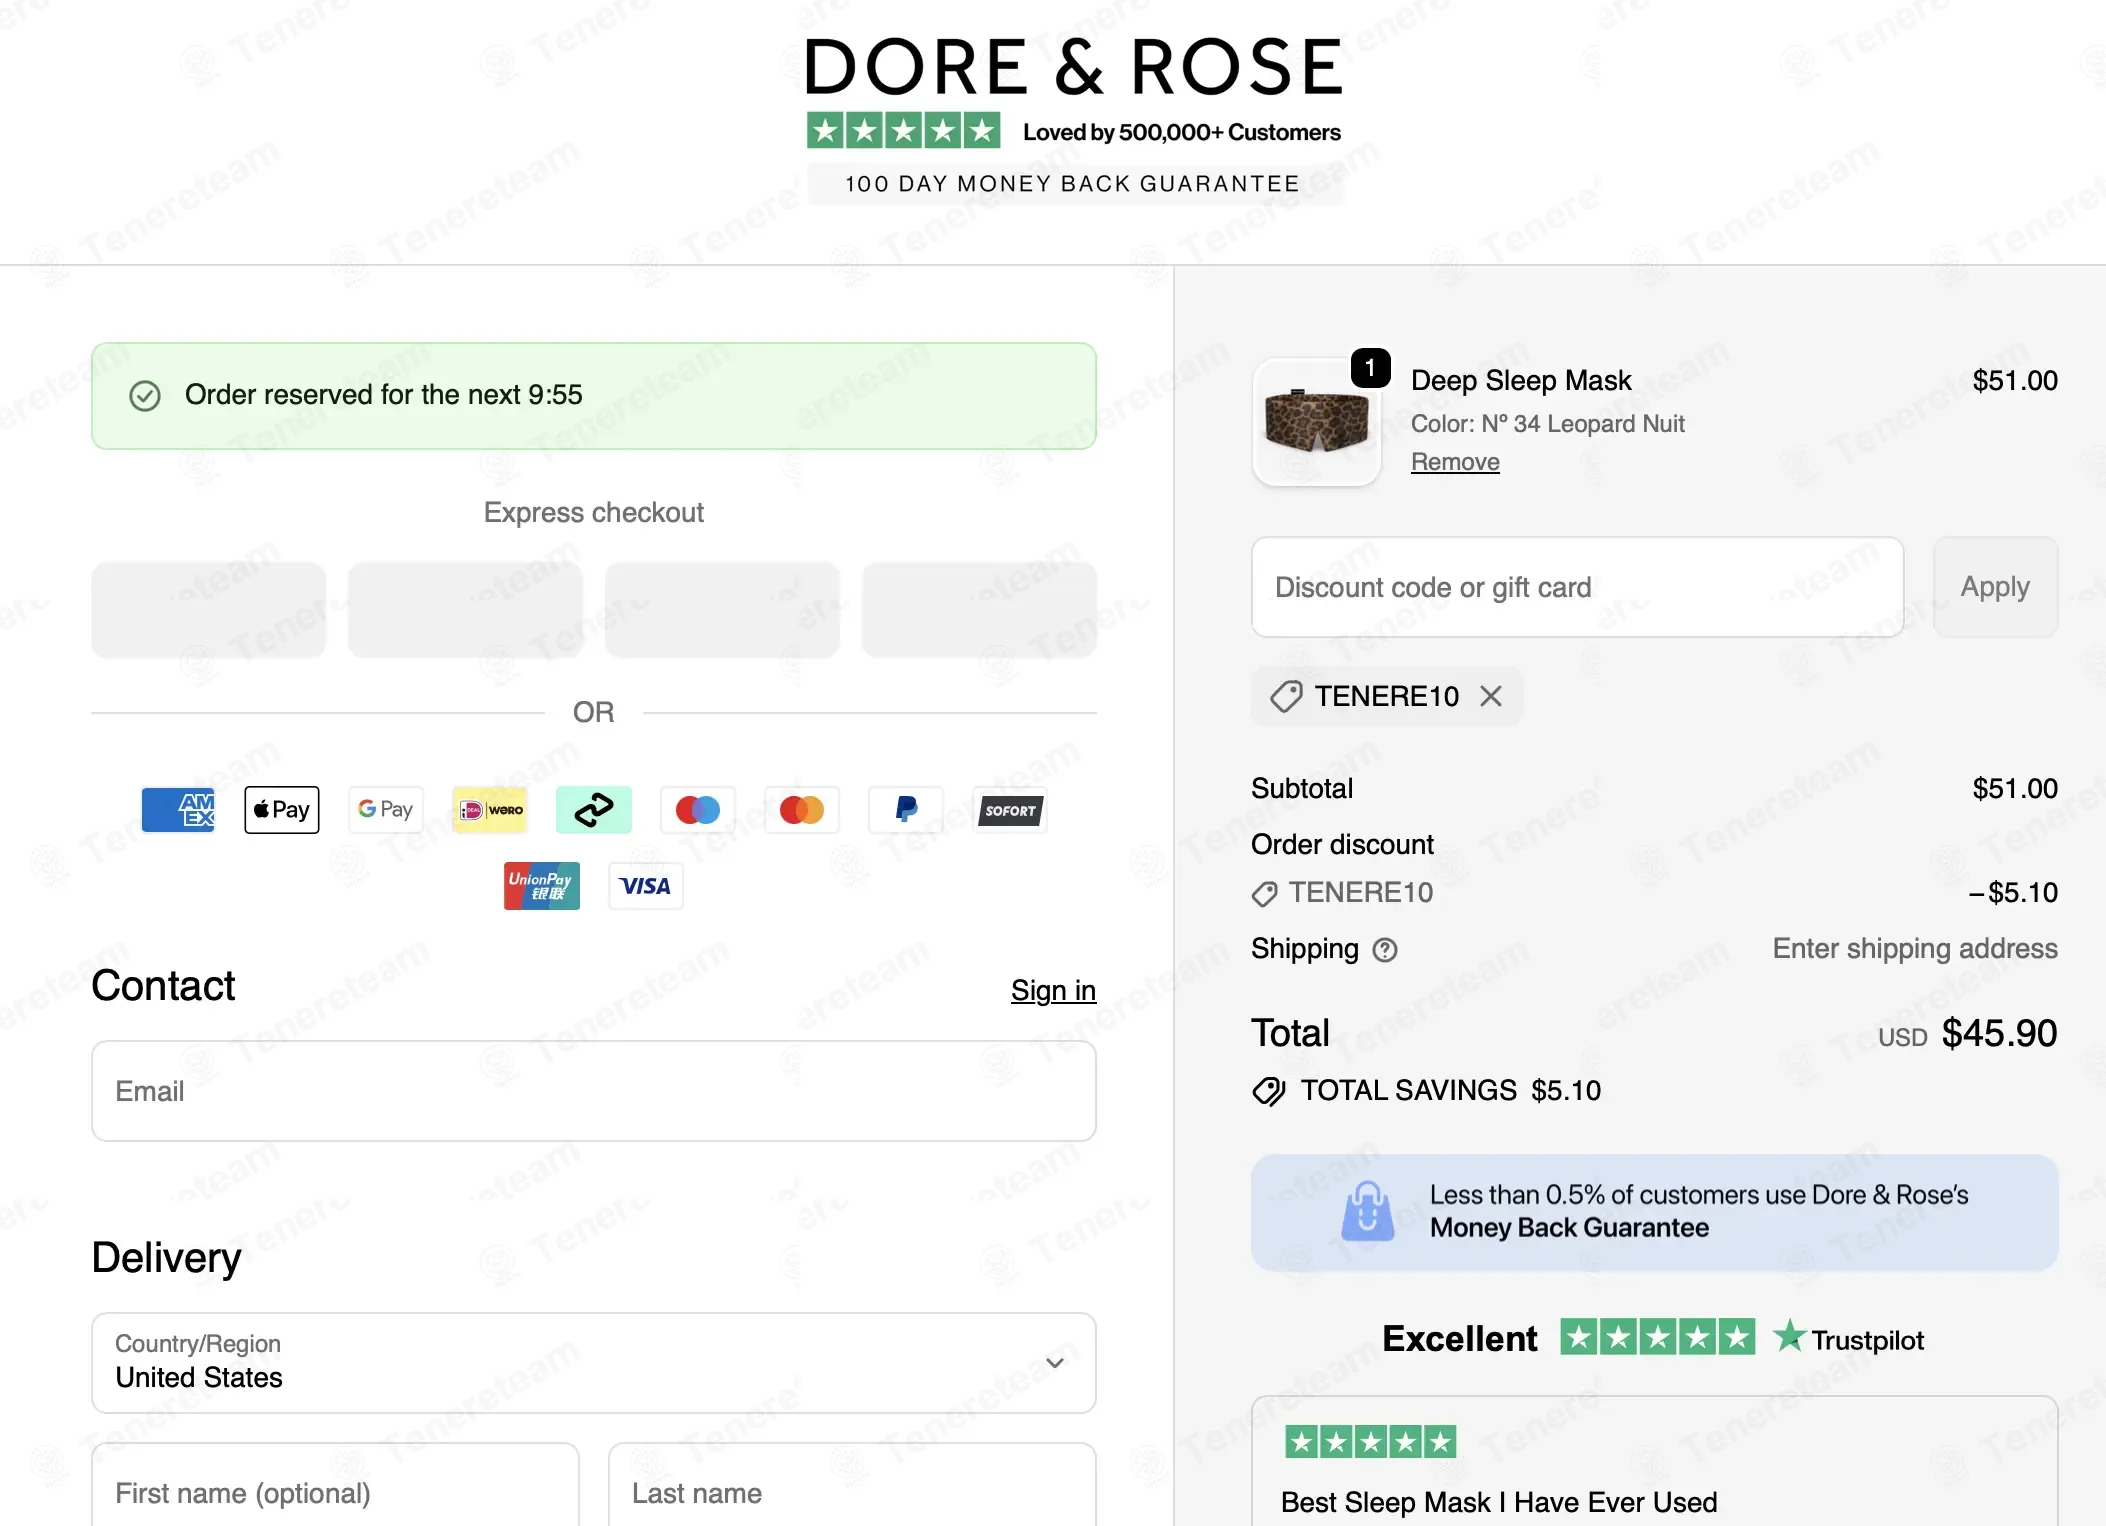Screen dimensions: 2106x1526
Task: Click the Excellent Trustpilot rating stars
Action: pos(1657,1337)
